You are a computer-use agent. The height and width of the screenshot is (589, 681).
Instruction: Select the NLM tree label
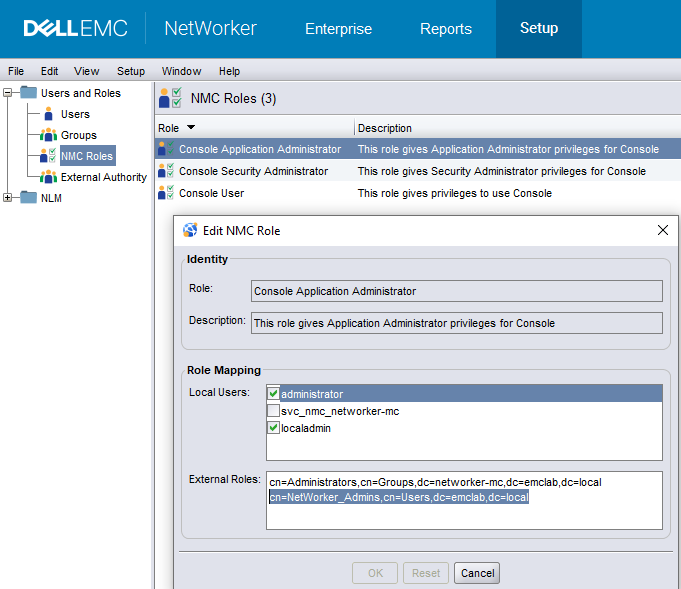51,198
